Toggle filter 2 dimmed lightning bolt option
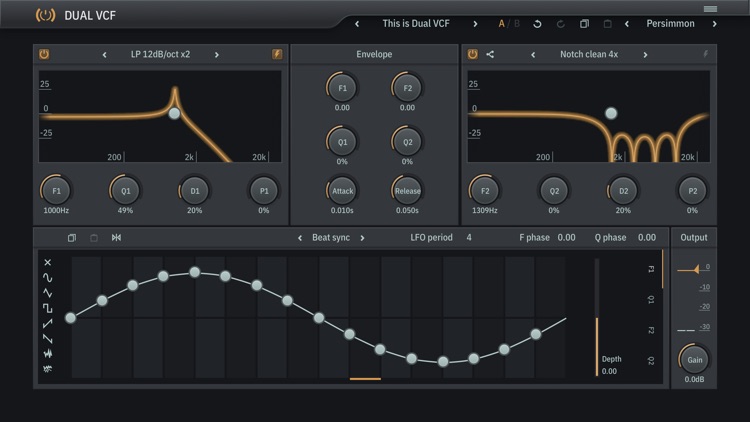 (x=706, y=54)
